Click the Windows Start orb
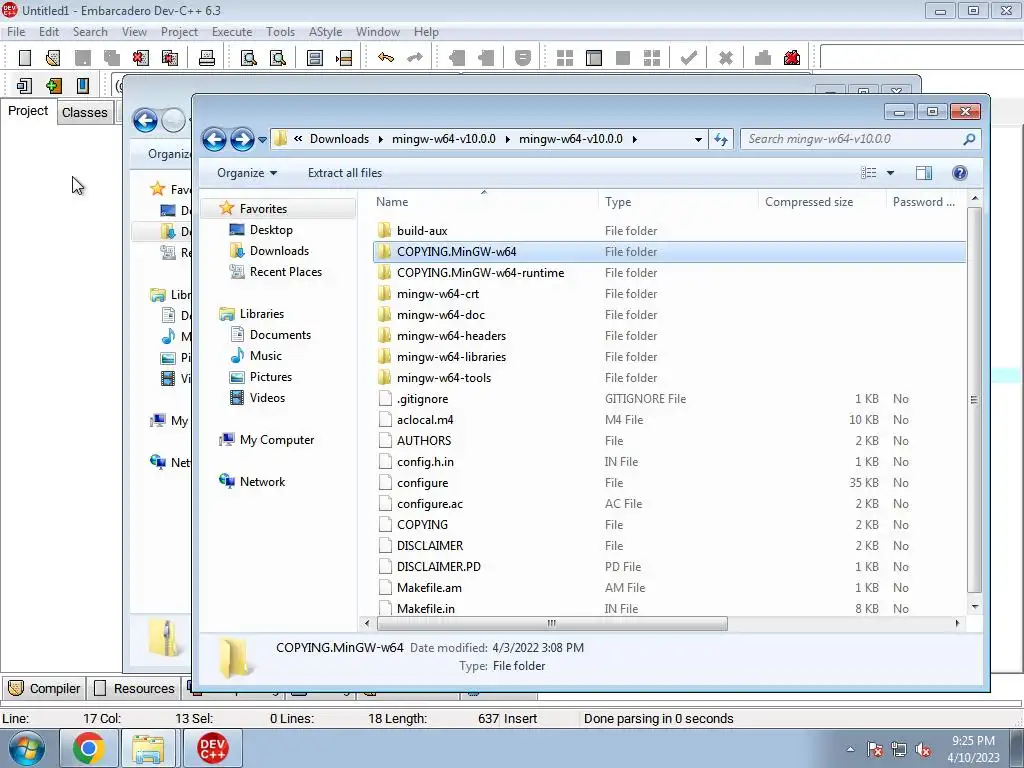 (27, 748)
